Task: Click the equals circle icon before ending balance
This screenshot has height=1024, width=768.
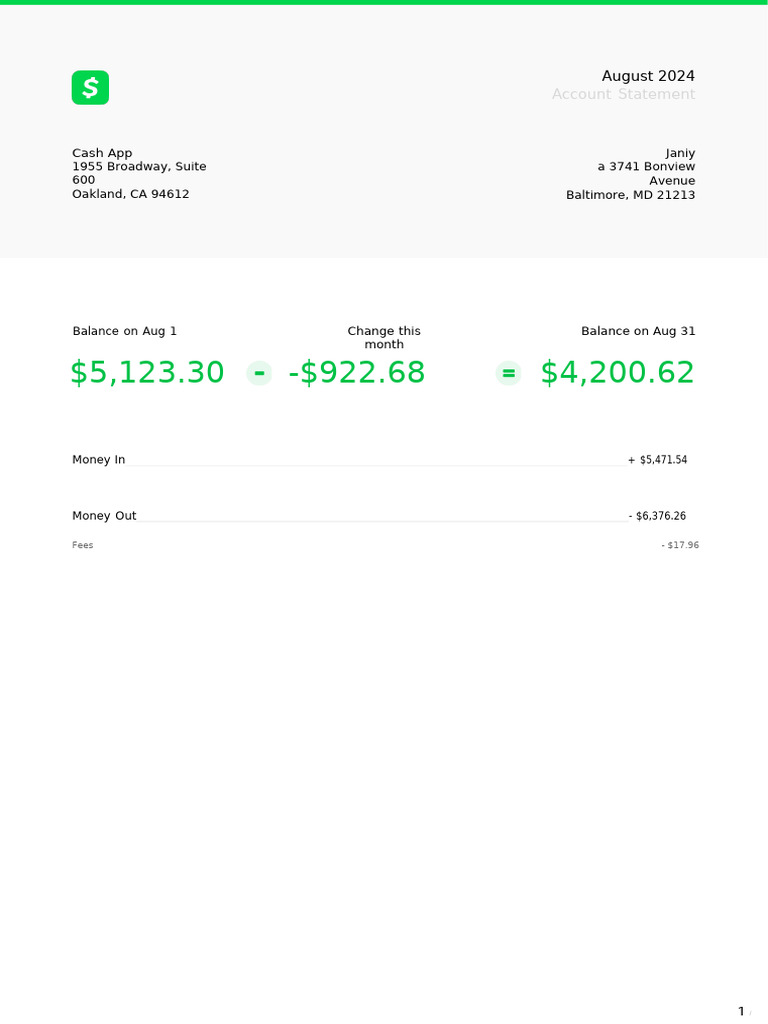Action: click(x=508, y=373)
